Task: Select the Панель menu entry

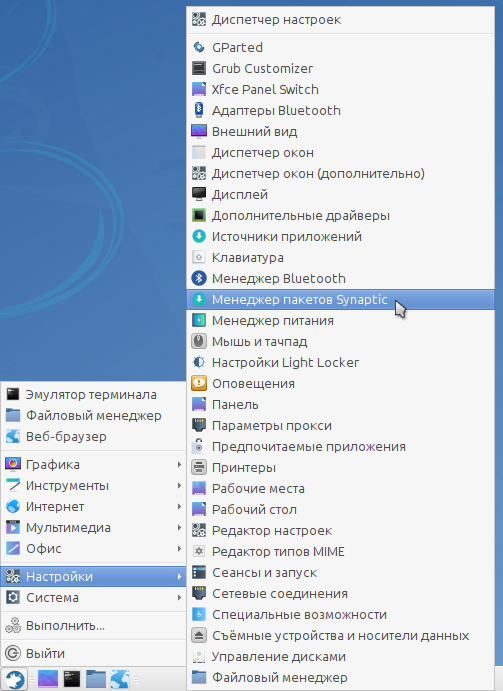Action: tap(340, 405)
